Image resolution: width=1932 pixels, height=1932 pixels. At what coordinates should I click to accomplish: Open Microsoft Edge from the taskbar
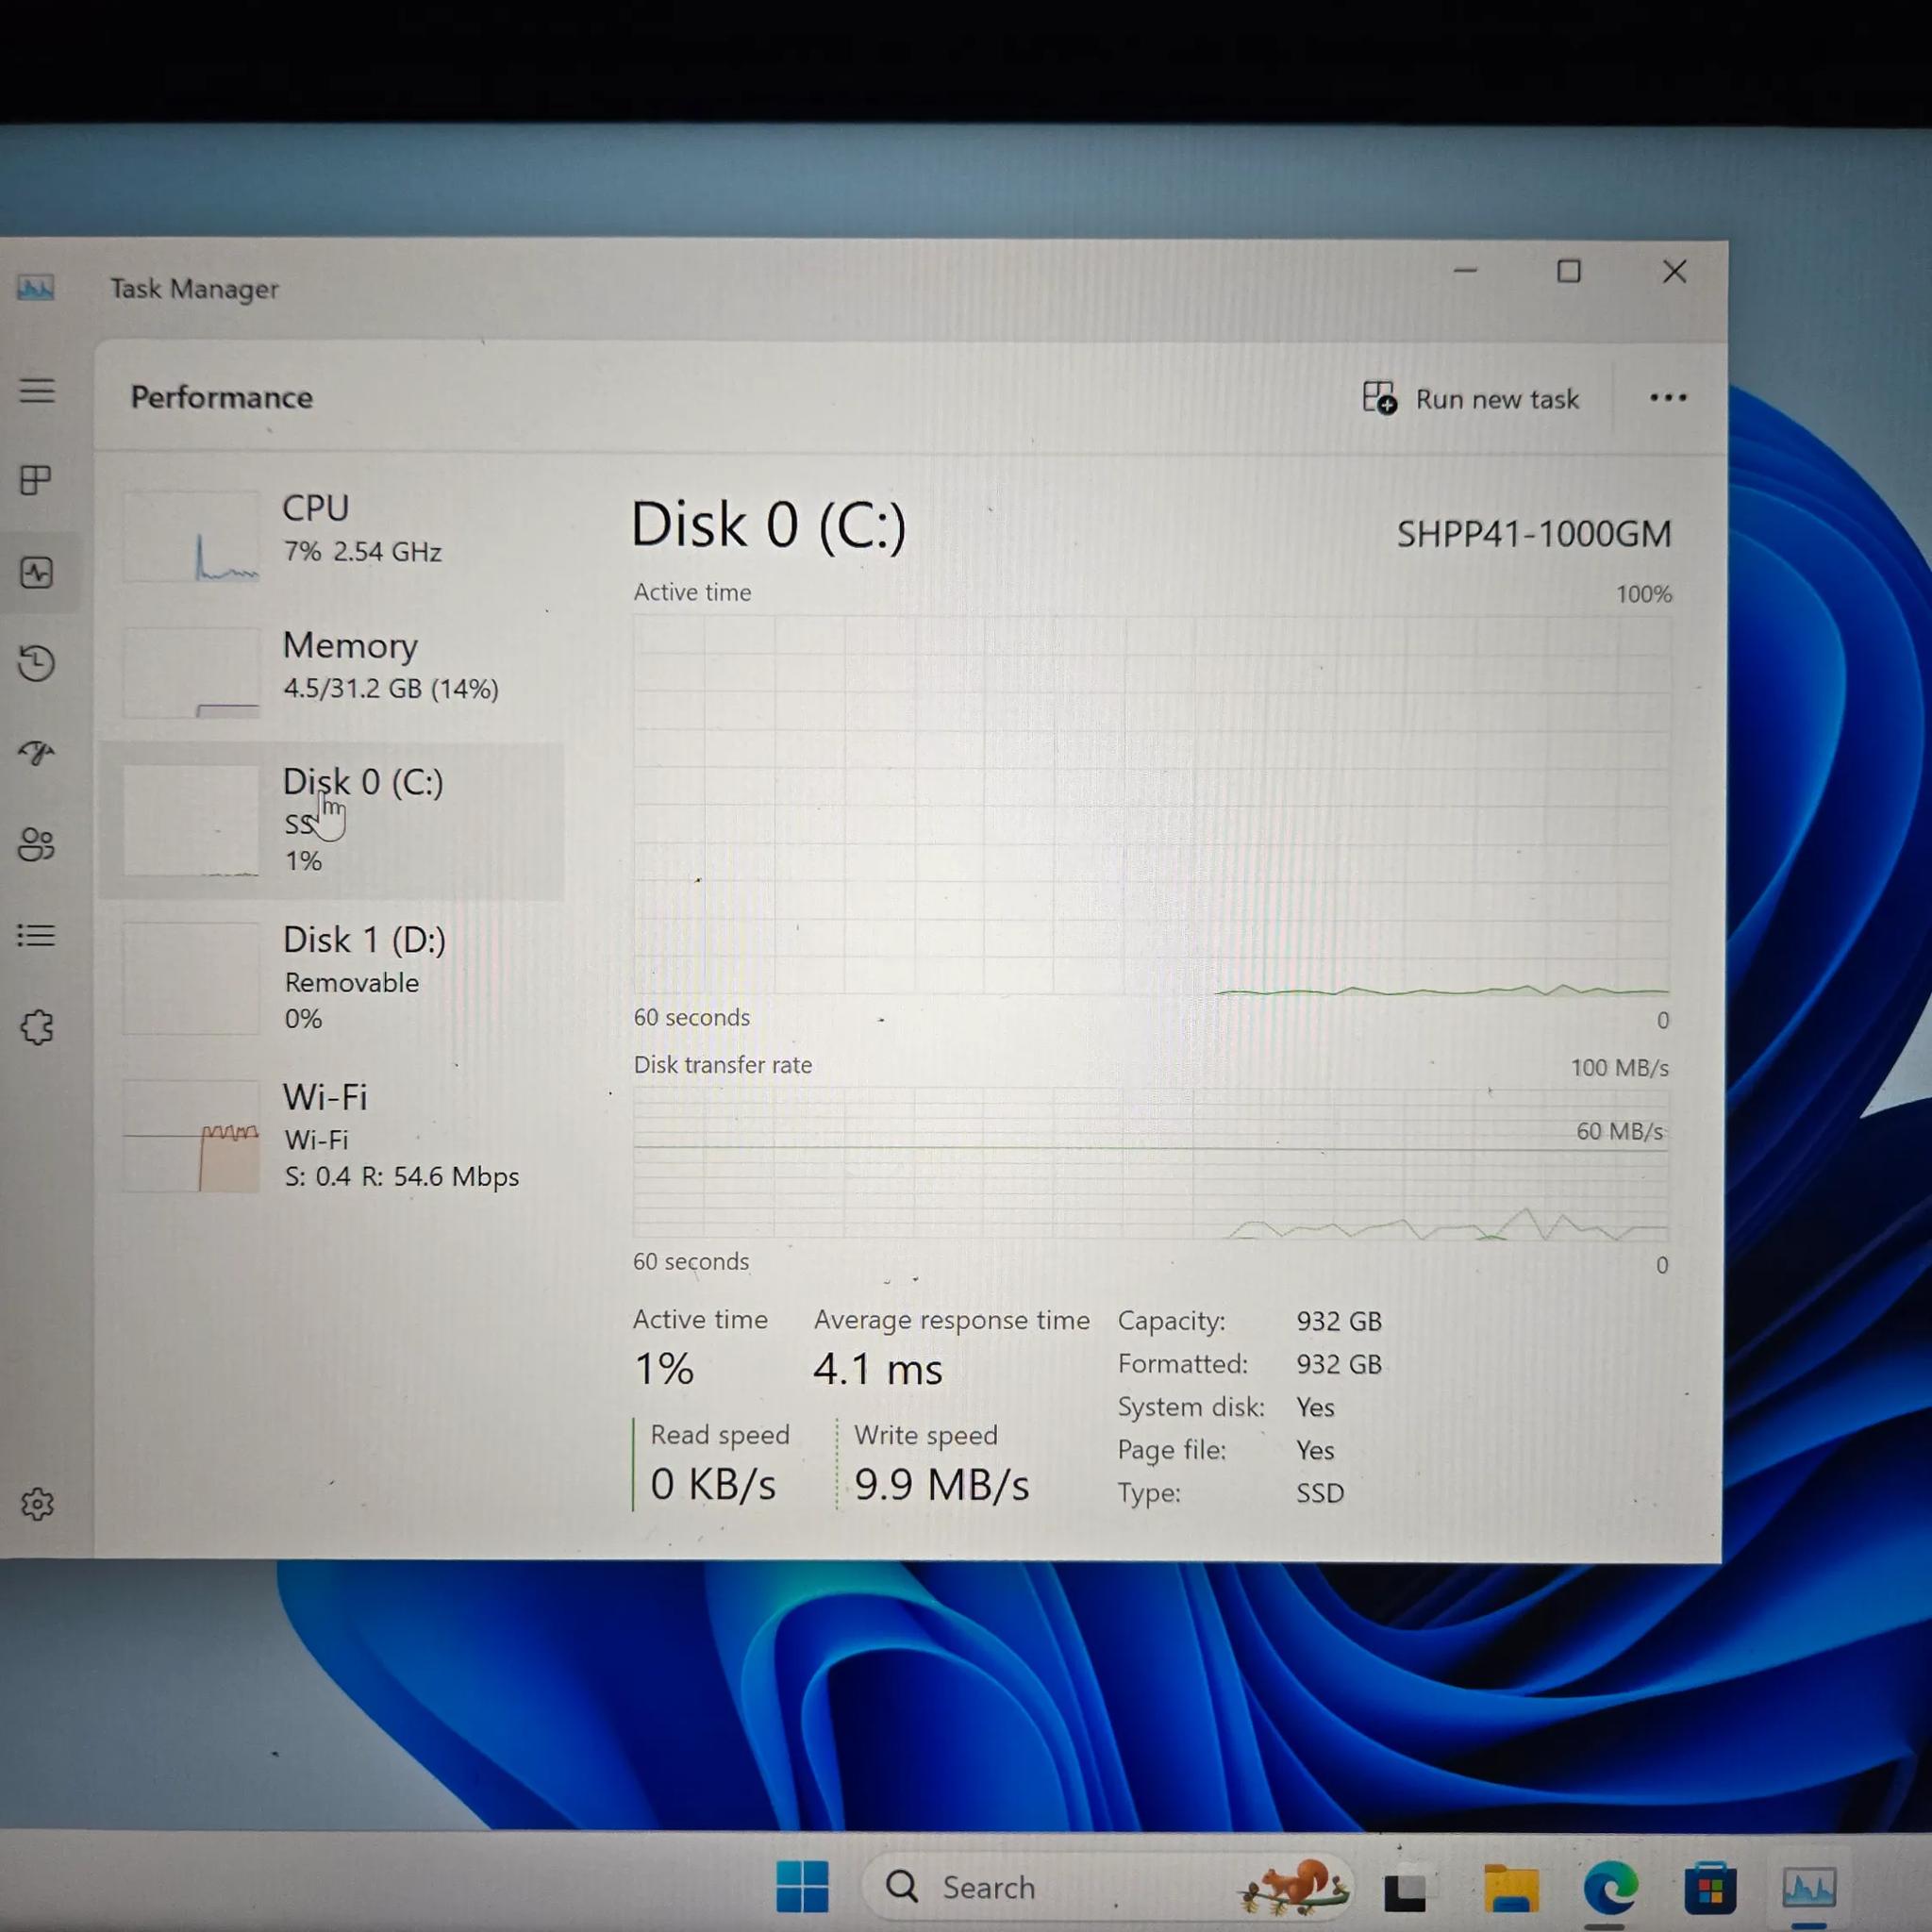click(1609, 1887)
